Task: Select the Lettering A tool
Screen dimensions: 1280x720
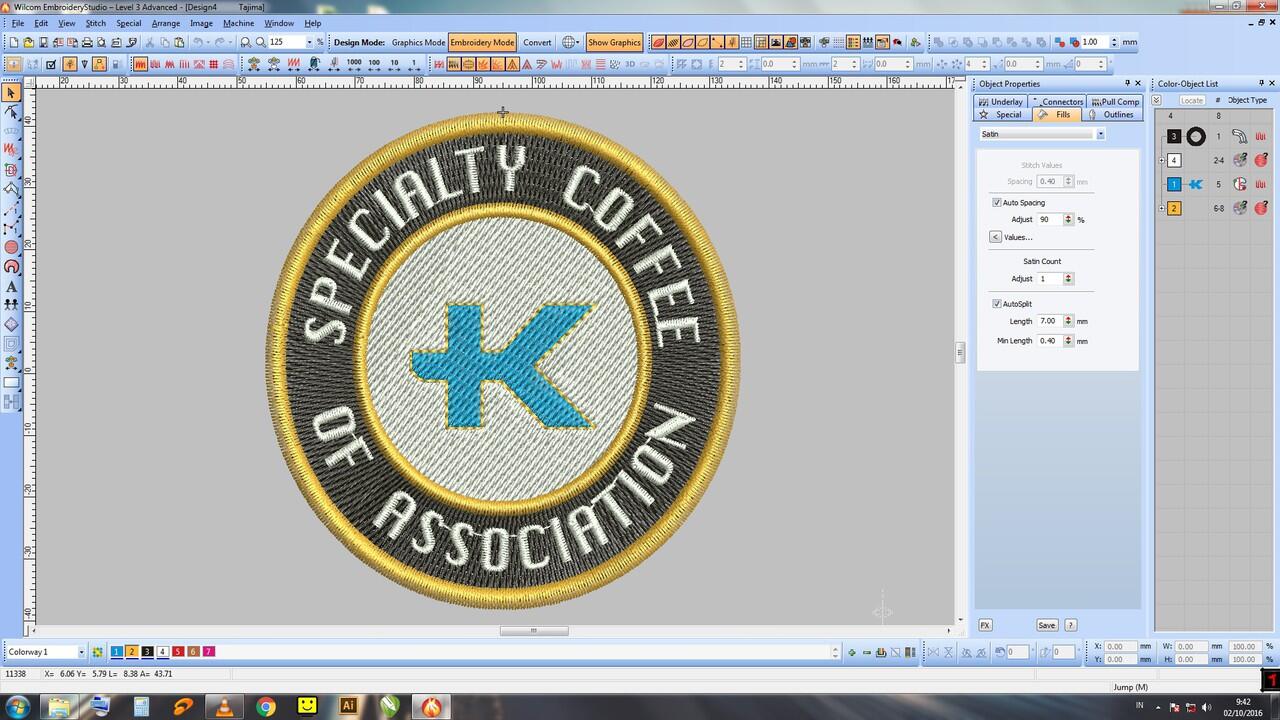Action: click(11, 287)
